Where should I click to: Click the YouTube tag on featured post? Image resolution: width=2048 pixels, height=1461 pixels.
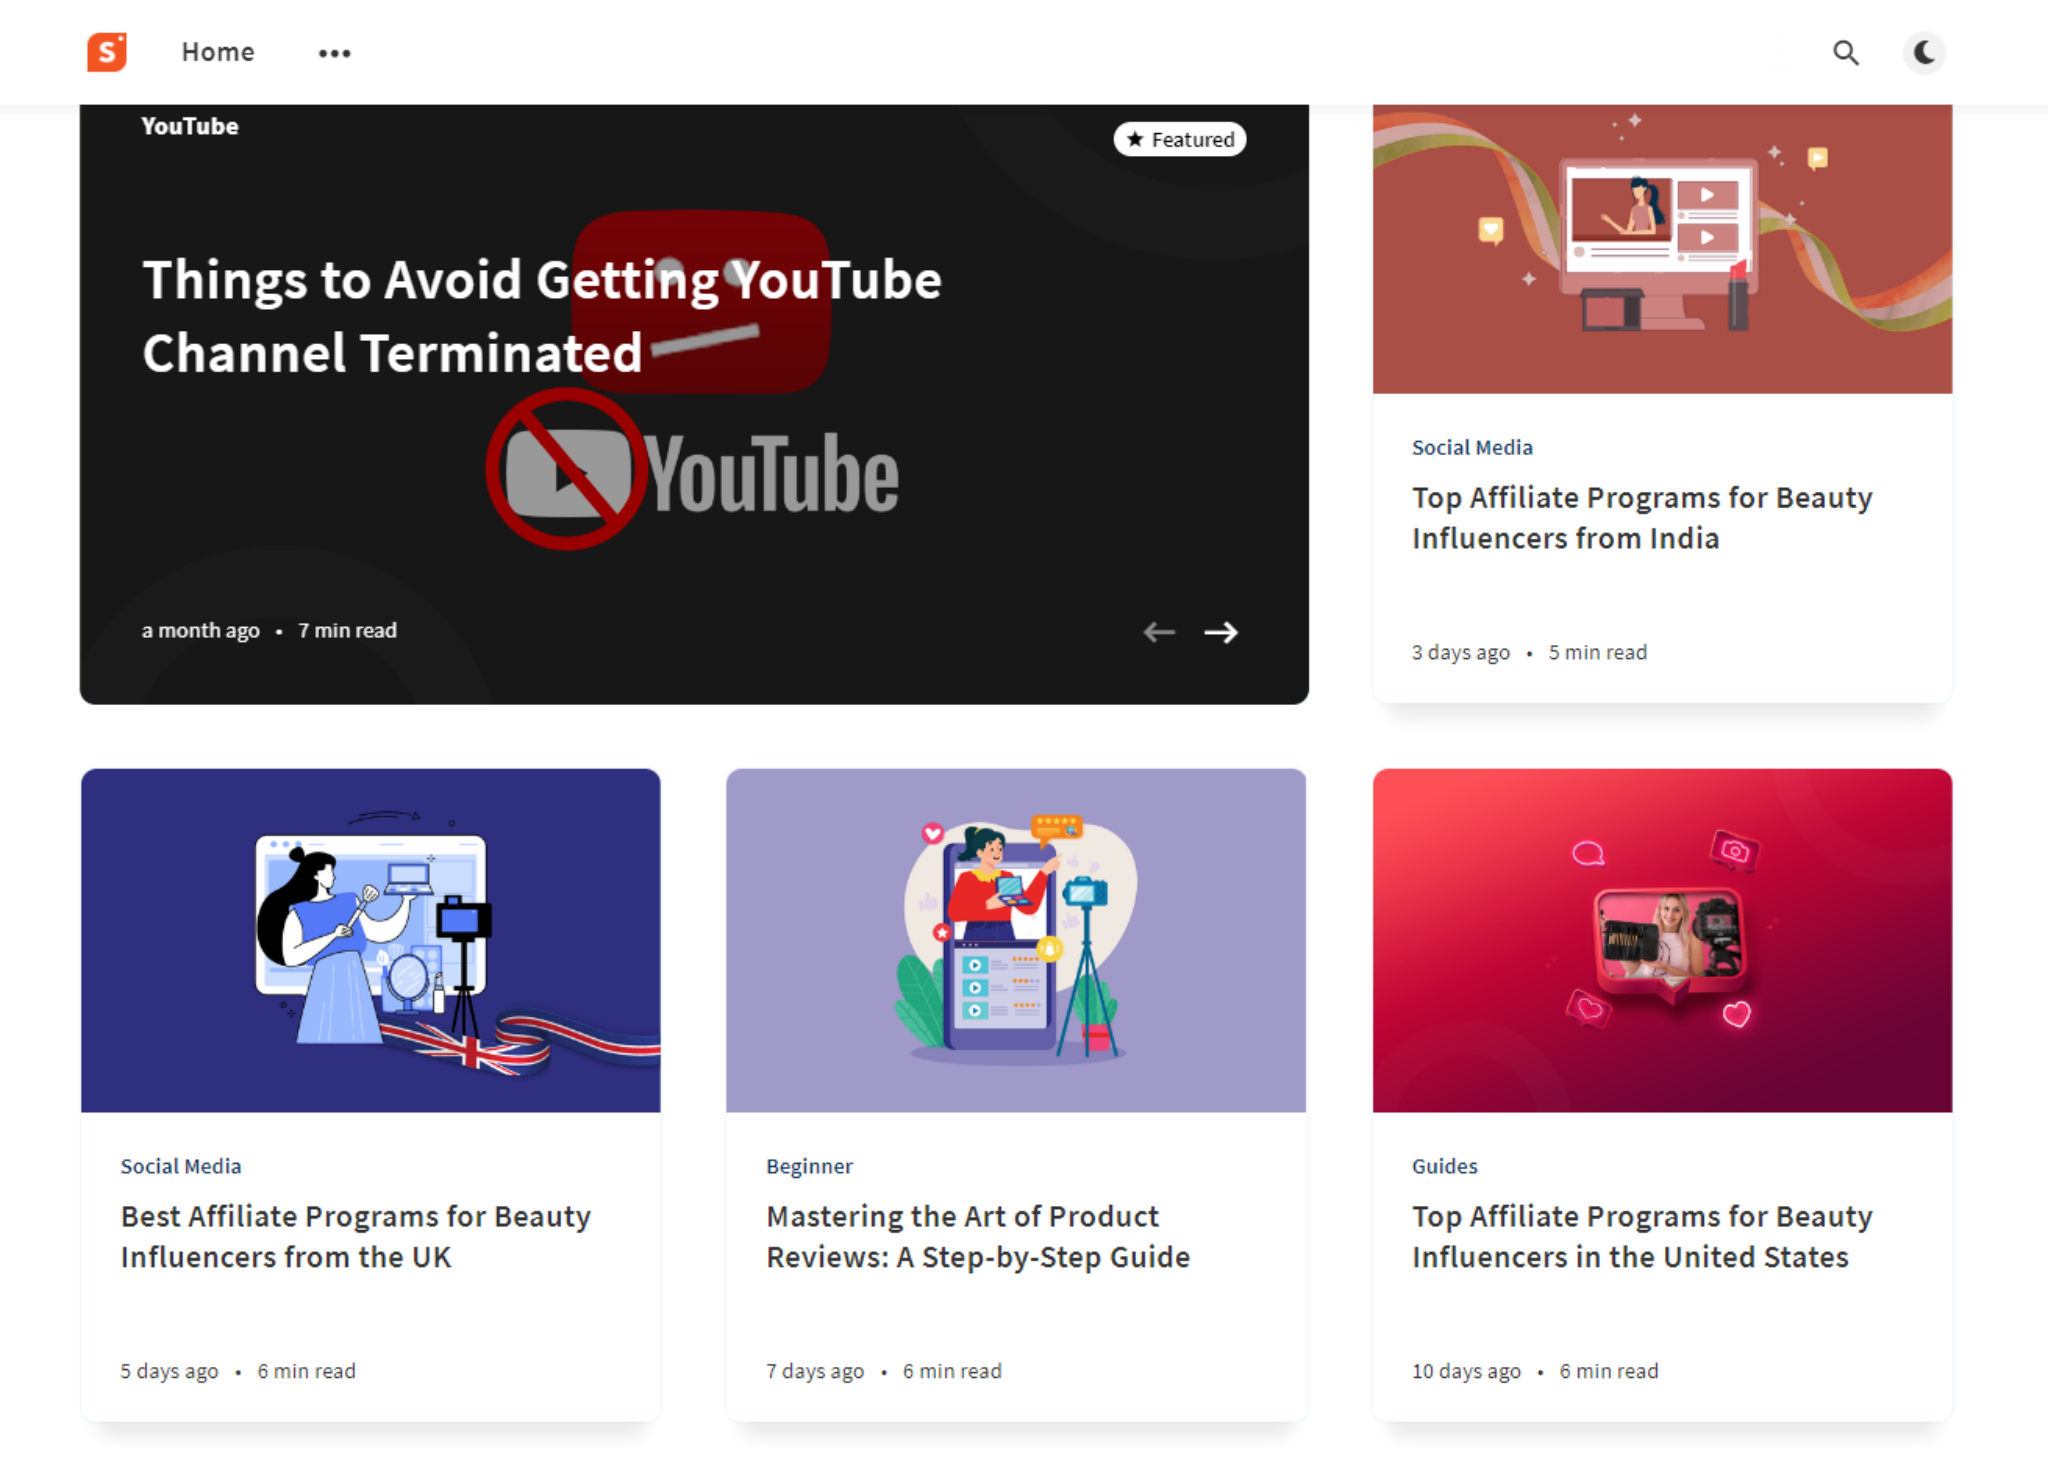[190, 126]
